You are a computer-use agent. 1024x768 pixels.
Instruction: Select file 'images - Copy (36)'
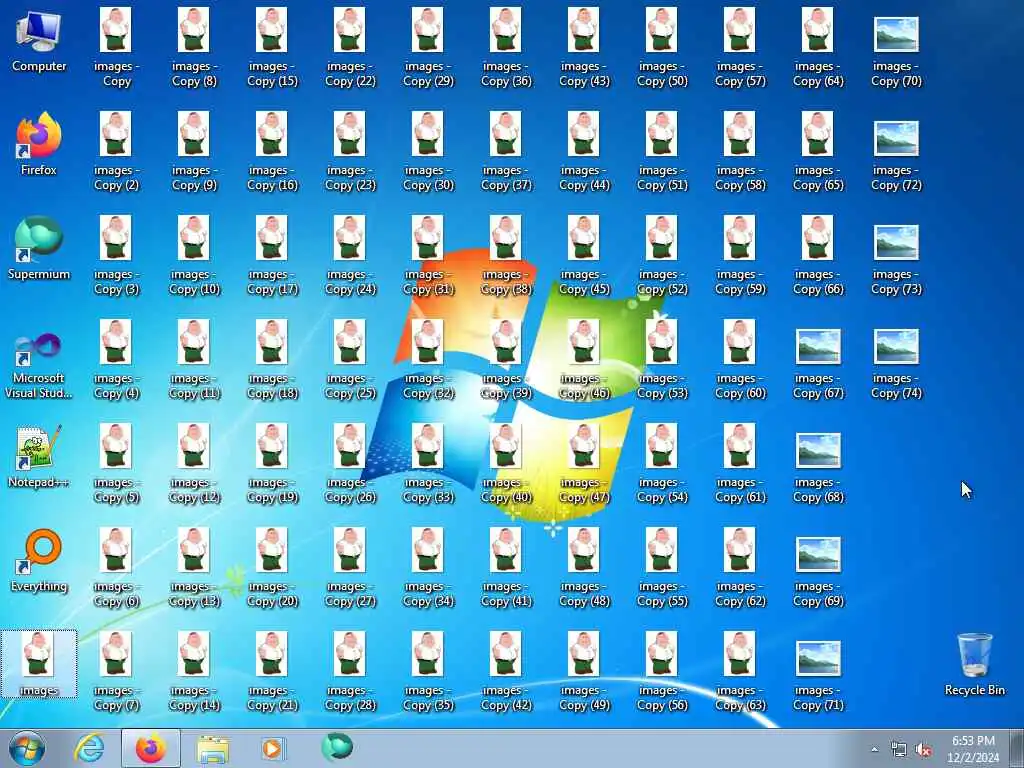pos(506,48)
